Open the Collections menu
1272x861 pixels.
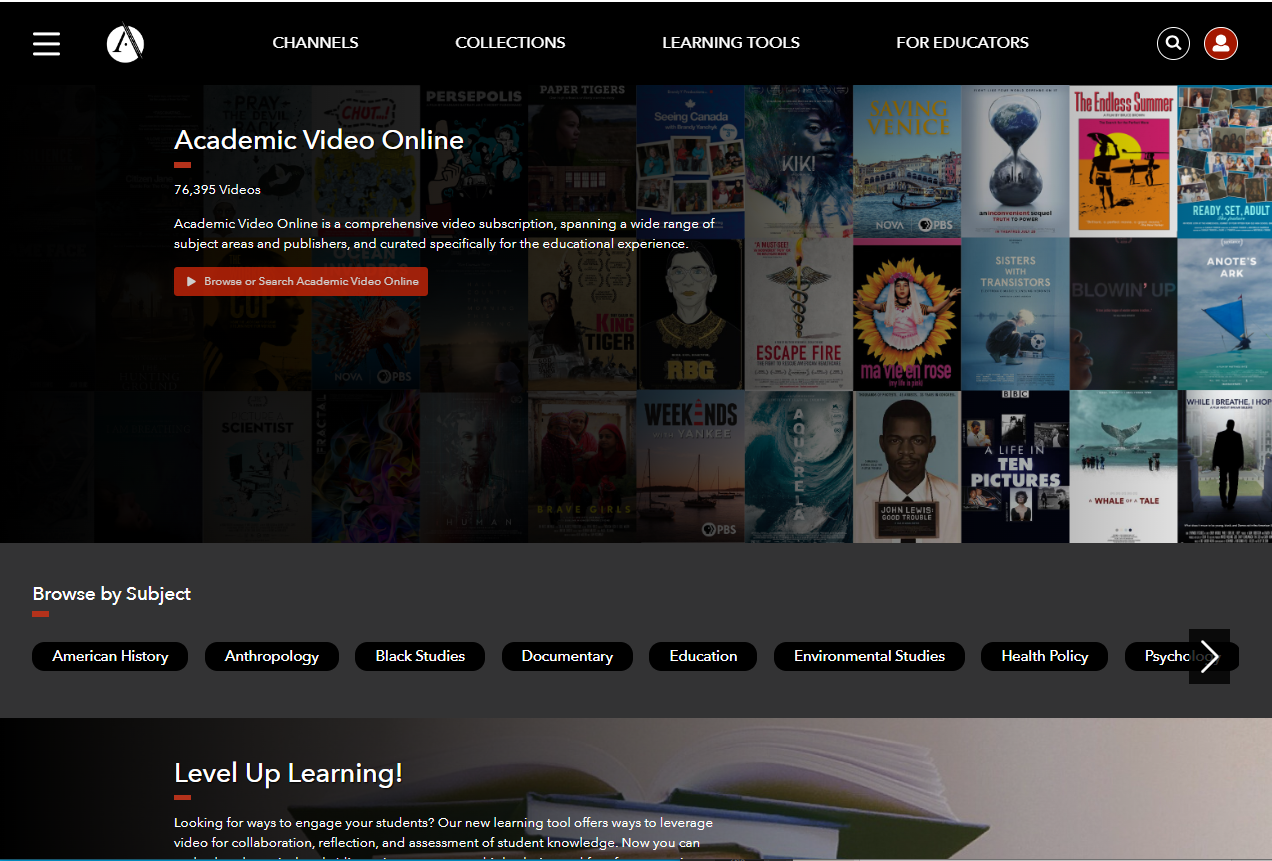[510, 43]
